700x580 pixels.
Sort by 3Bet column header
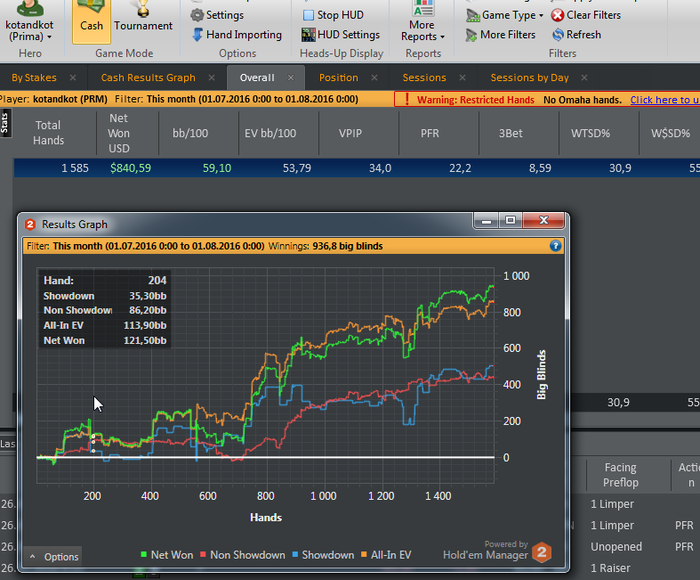[510, 133]
